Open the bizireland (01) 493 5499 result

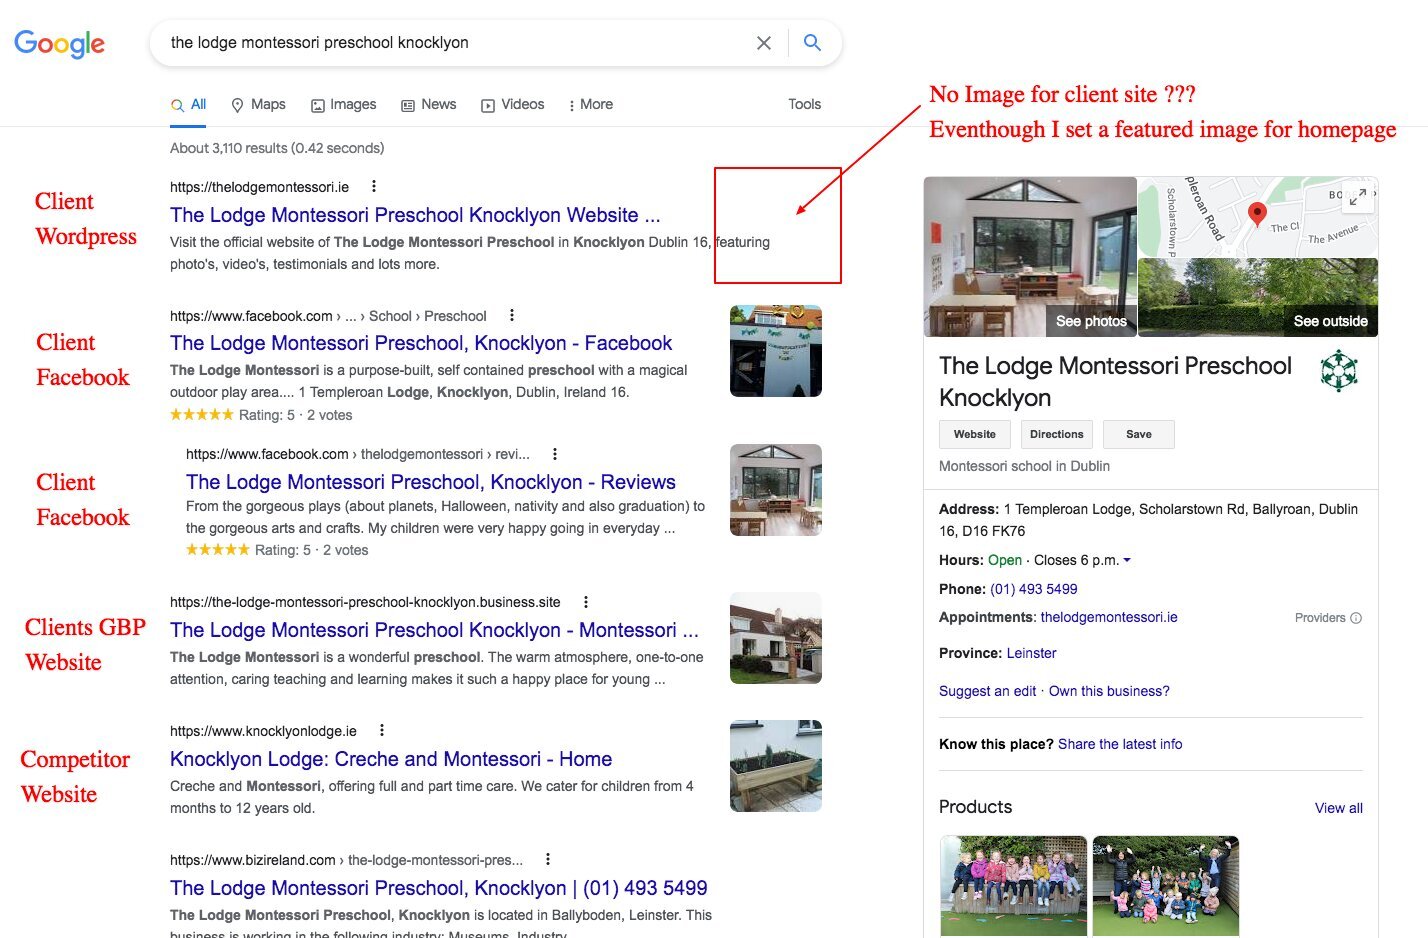(x=439, y=888)
